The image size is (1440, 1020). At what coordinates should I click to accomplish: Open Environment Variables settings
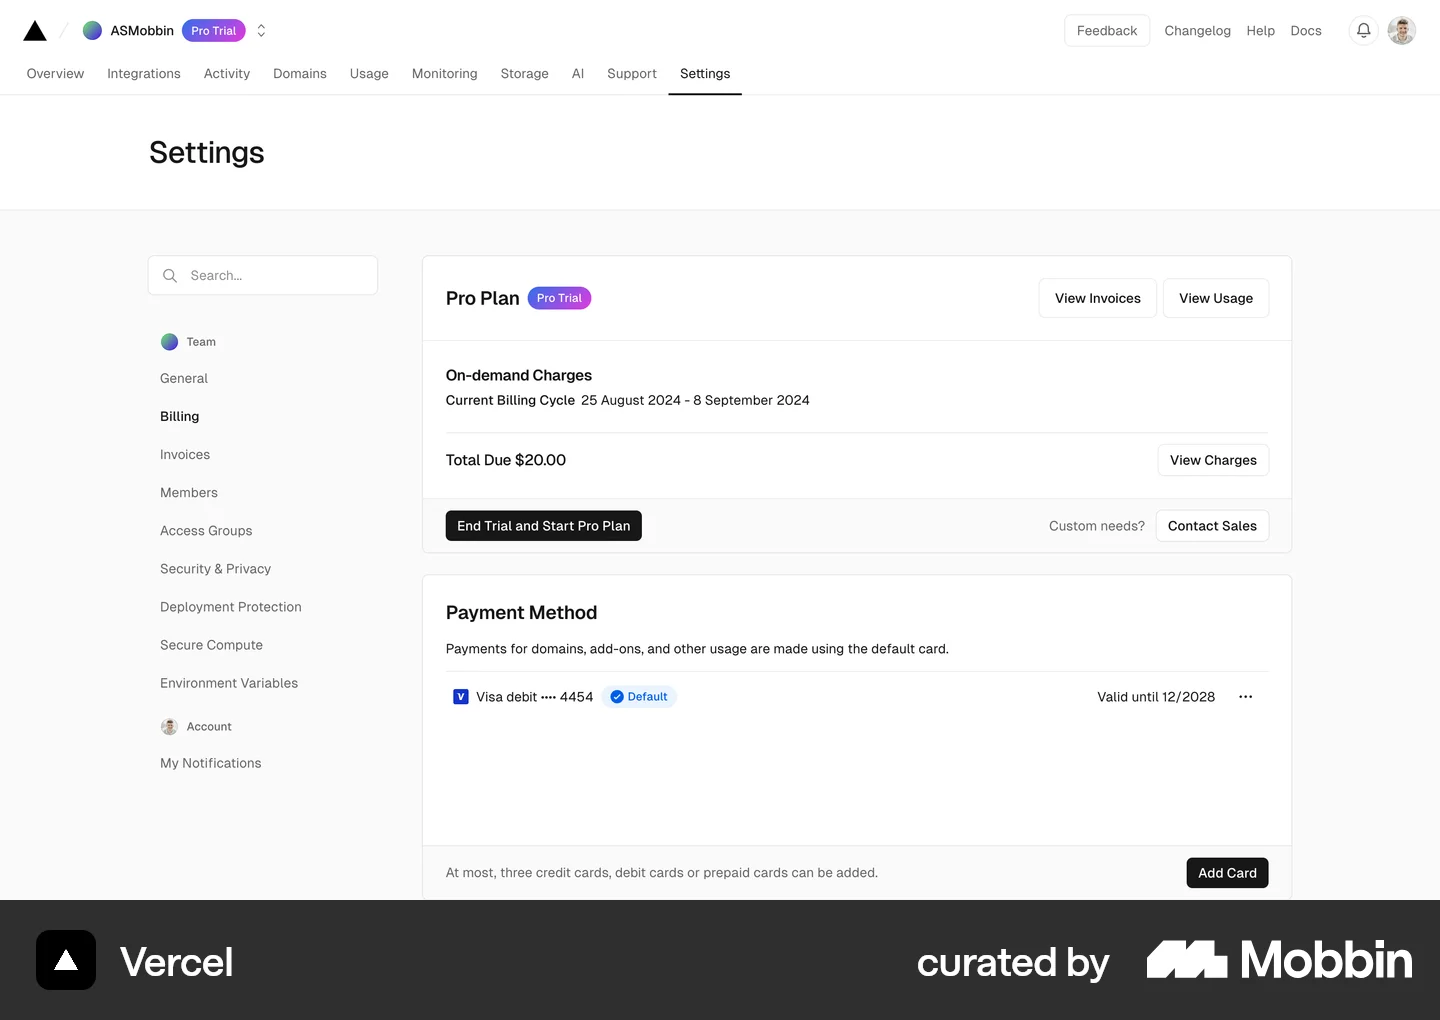click(229, 683)
